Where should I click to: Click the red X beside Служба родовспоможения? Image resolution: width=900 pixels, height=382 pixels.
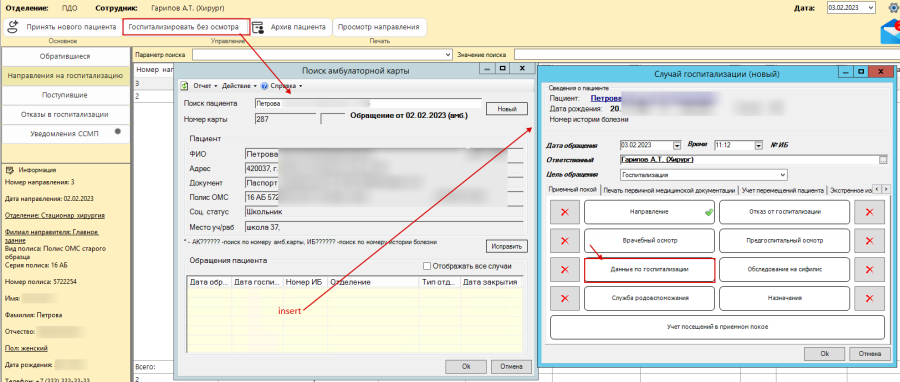[x=564, y=298]
